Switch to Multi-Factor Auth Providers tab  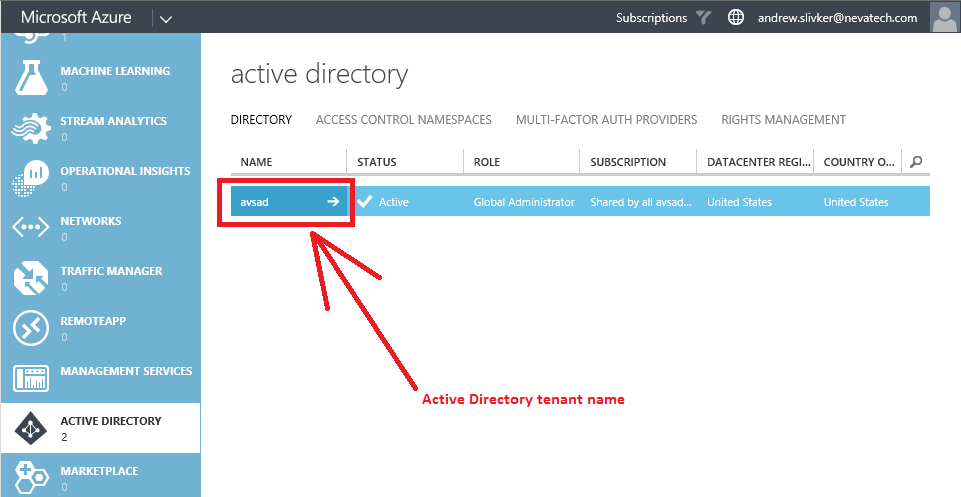(x=606, y=120)
